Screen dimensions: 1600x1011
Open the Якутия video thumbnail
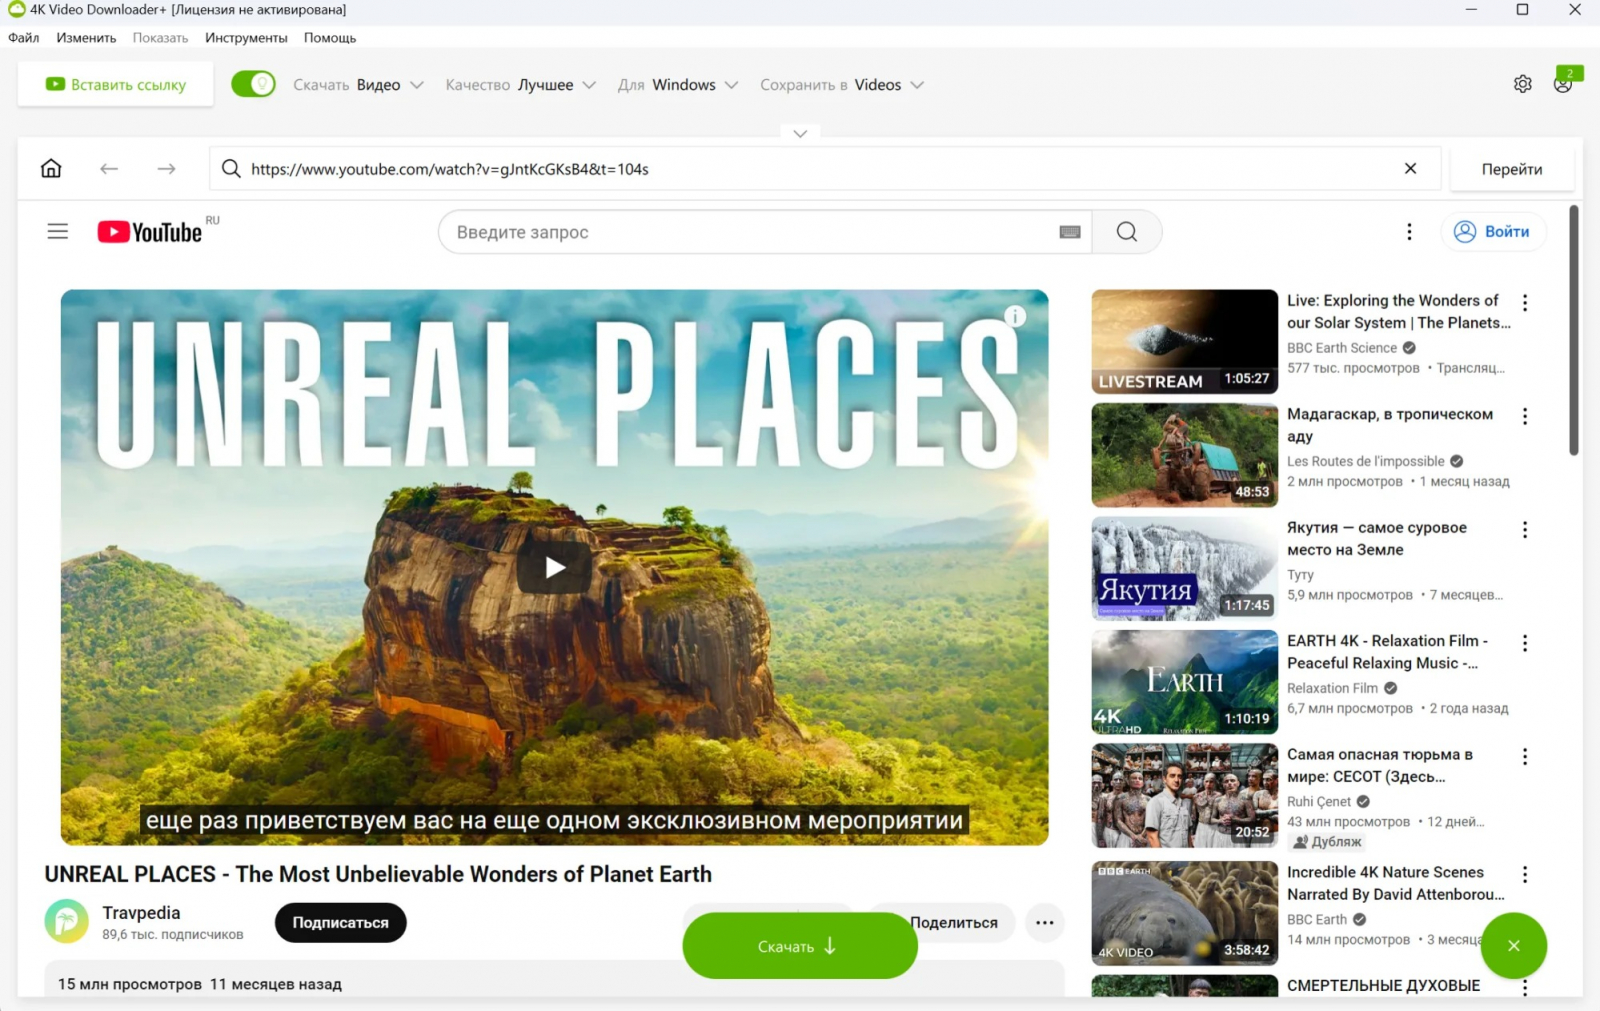1184,569
